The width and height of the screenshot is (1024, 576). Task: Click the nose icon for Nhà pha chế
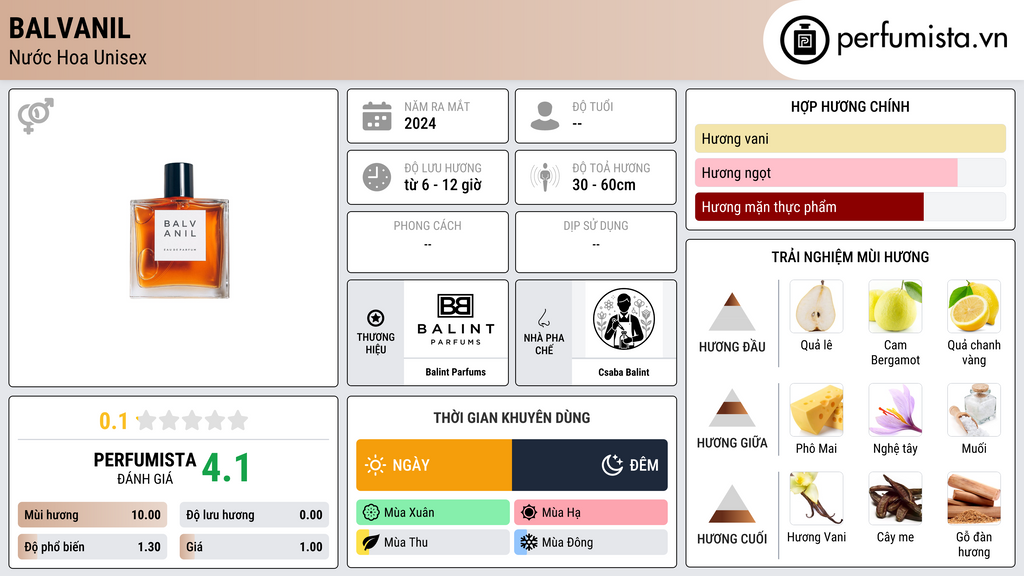point(543,318)
